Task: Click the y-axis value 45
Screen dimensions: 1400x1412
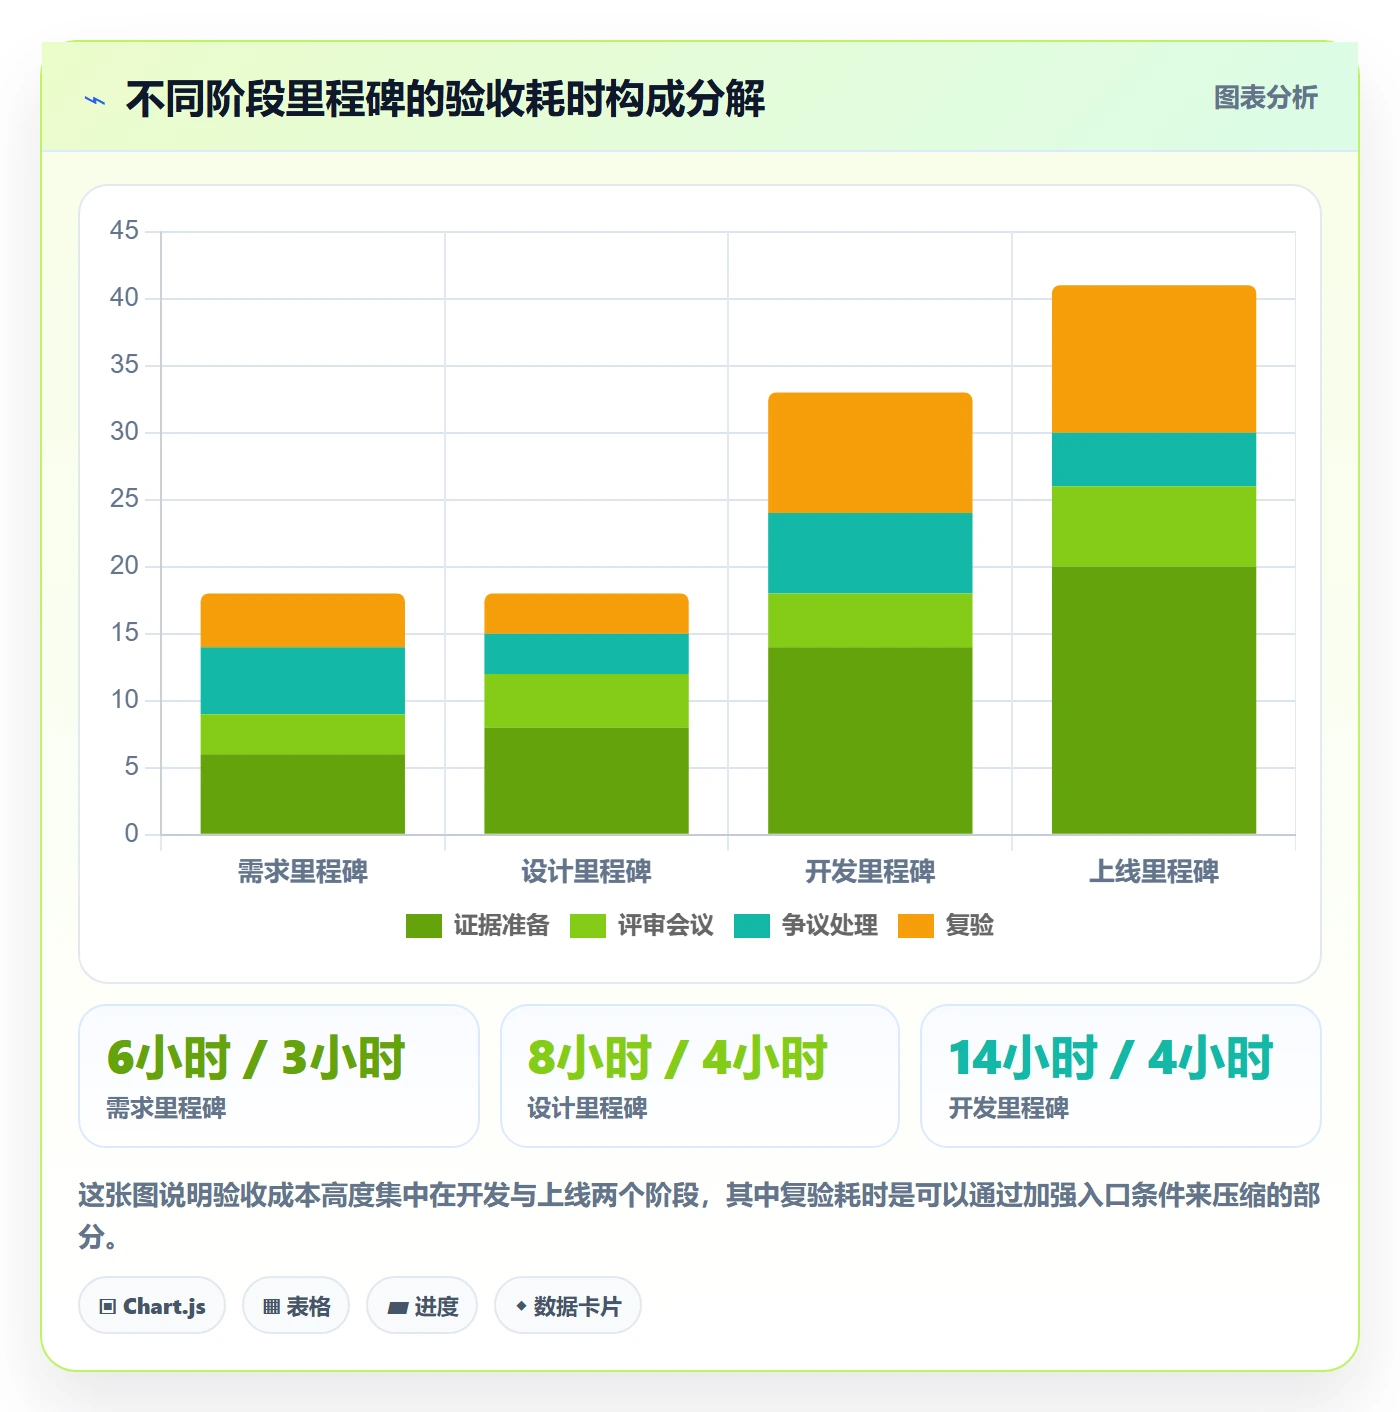Action: pos(124,231)
